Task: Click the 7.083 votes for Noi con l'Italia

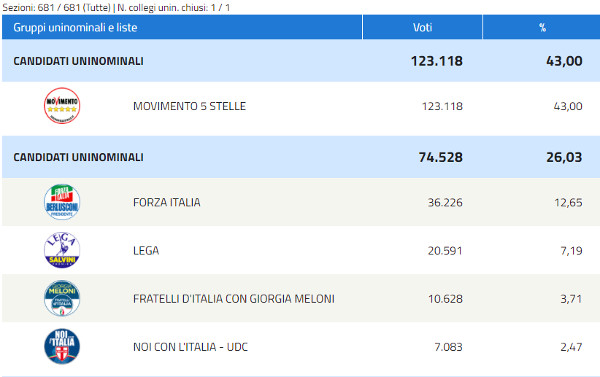Action: (x=448, y=347)
